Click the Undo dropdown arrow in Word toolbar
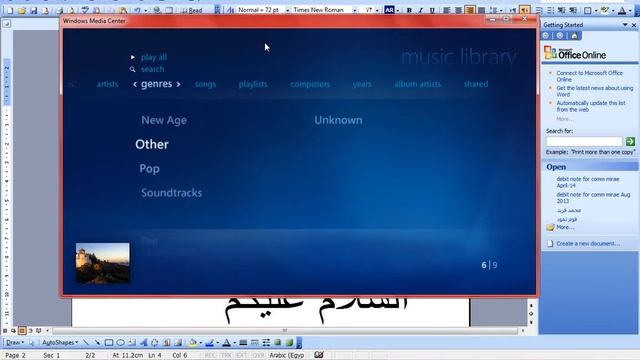 [146, 11]
